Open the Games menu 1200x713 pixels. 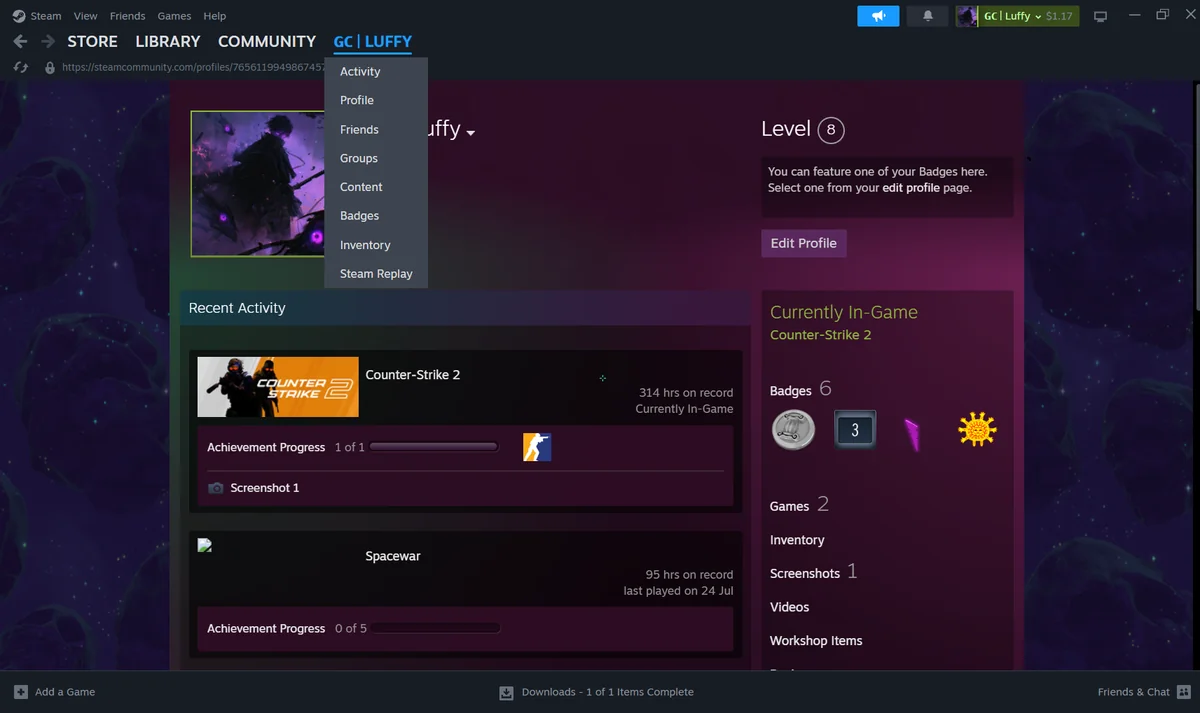pyautogui.click(x=174, y=16)
